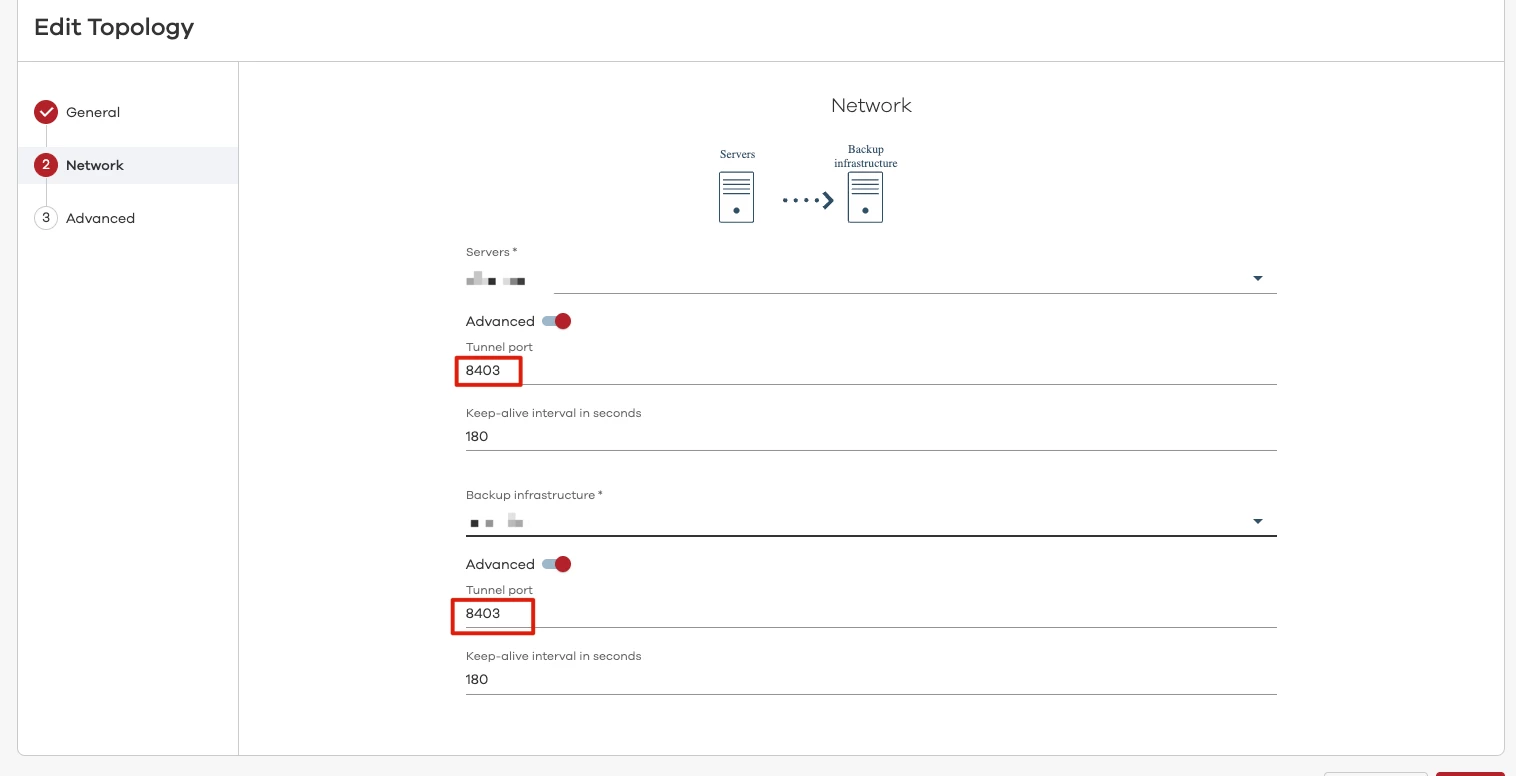The image size is (1516, 776).
Task: Switch to the Advanced wizard step label
Action: 100,218
